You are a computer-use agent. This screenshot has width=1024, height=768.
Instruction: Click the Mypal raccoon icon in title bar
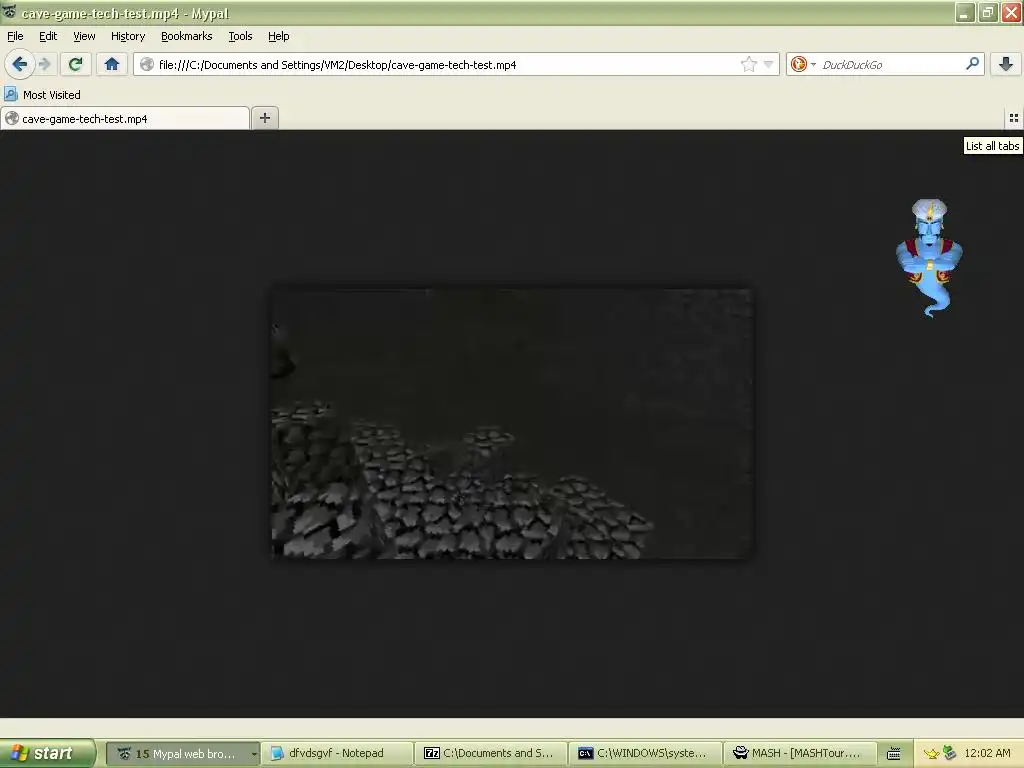coord(9,12)
